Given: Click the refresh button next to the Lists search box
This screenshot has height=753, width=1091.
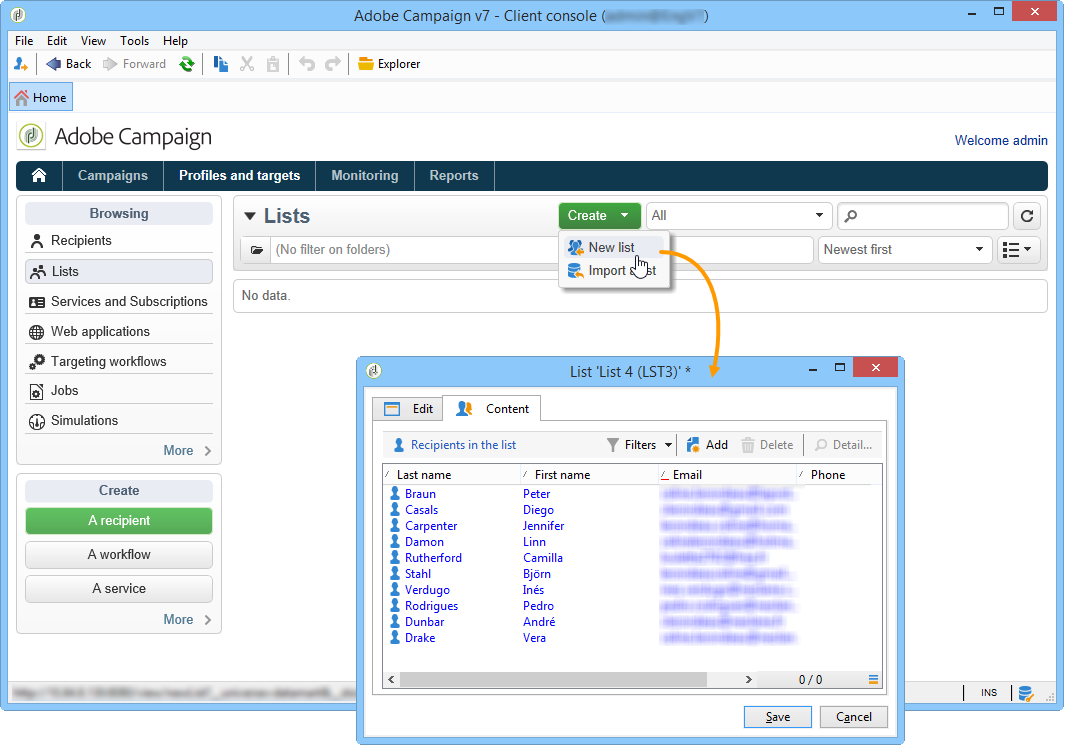Looking at the screenshot, I should [1026, 216].
